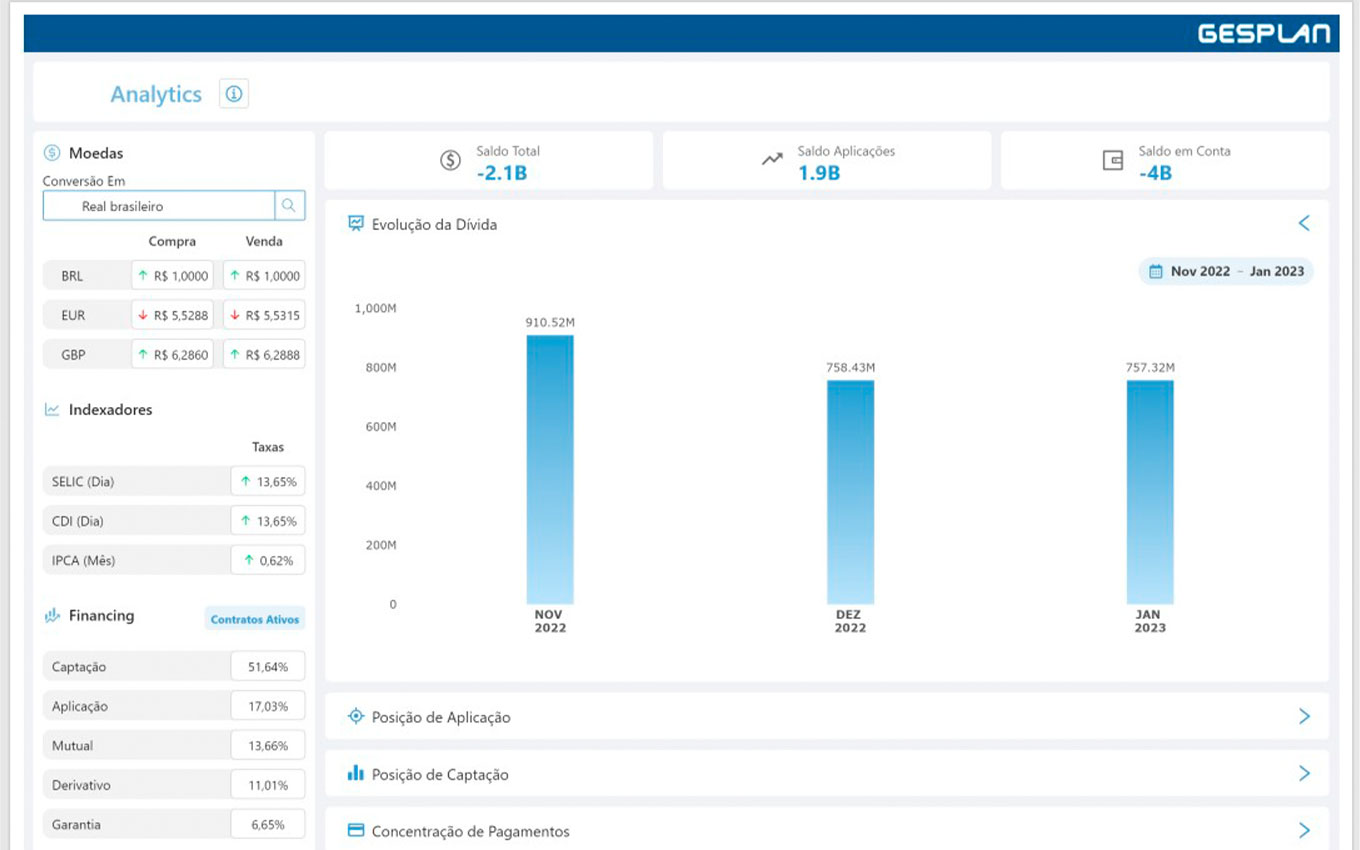Image resolution: width=1360 pixels, height=850 pixels.
Task: Click the Posição de Captação bar icon
Action: point(355,774)
